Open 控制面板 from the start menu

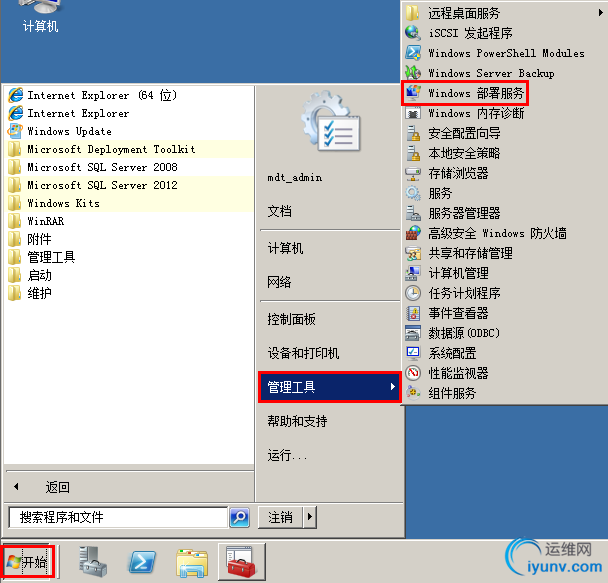pyautogui.click(x=291, y=319)
